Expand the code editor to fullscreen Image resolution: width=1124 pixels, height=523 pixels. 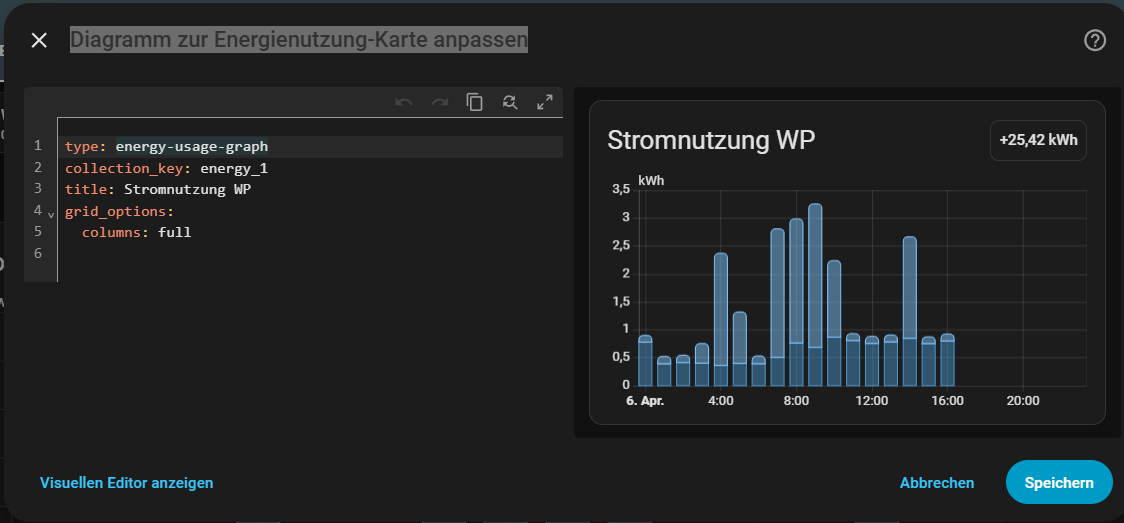pyautogui.click(x=545, y=102)
